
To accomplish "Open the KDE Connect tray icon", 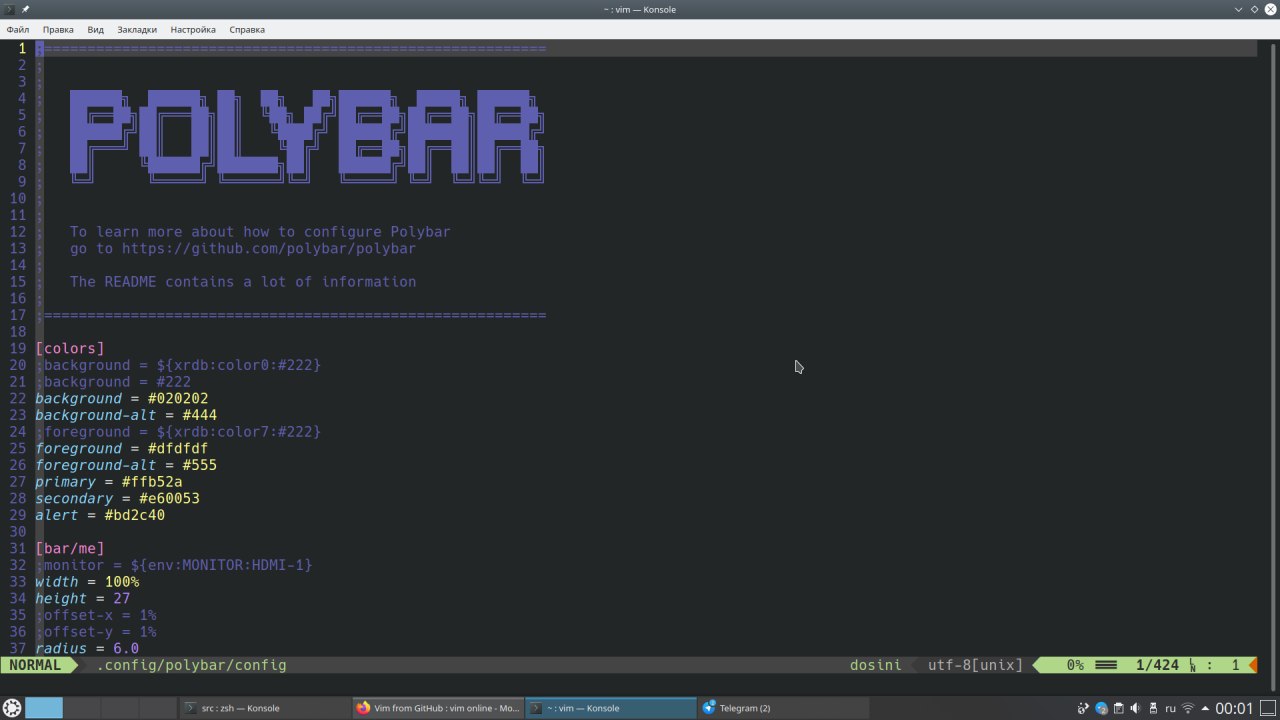I will (x=1083, y=708).
